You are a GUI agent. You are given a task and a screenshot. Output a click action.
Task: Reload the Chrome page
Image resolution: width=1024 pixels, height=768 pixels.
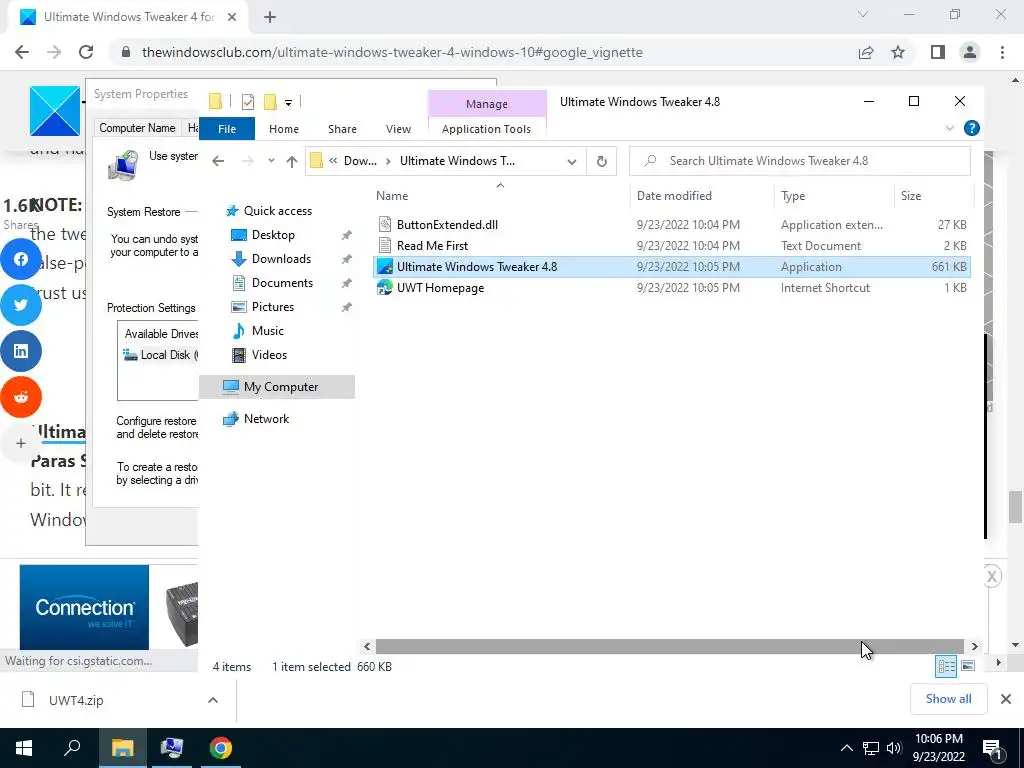click(86, 52)
